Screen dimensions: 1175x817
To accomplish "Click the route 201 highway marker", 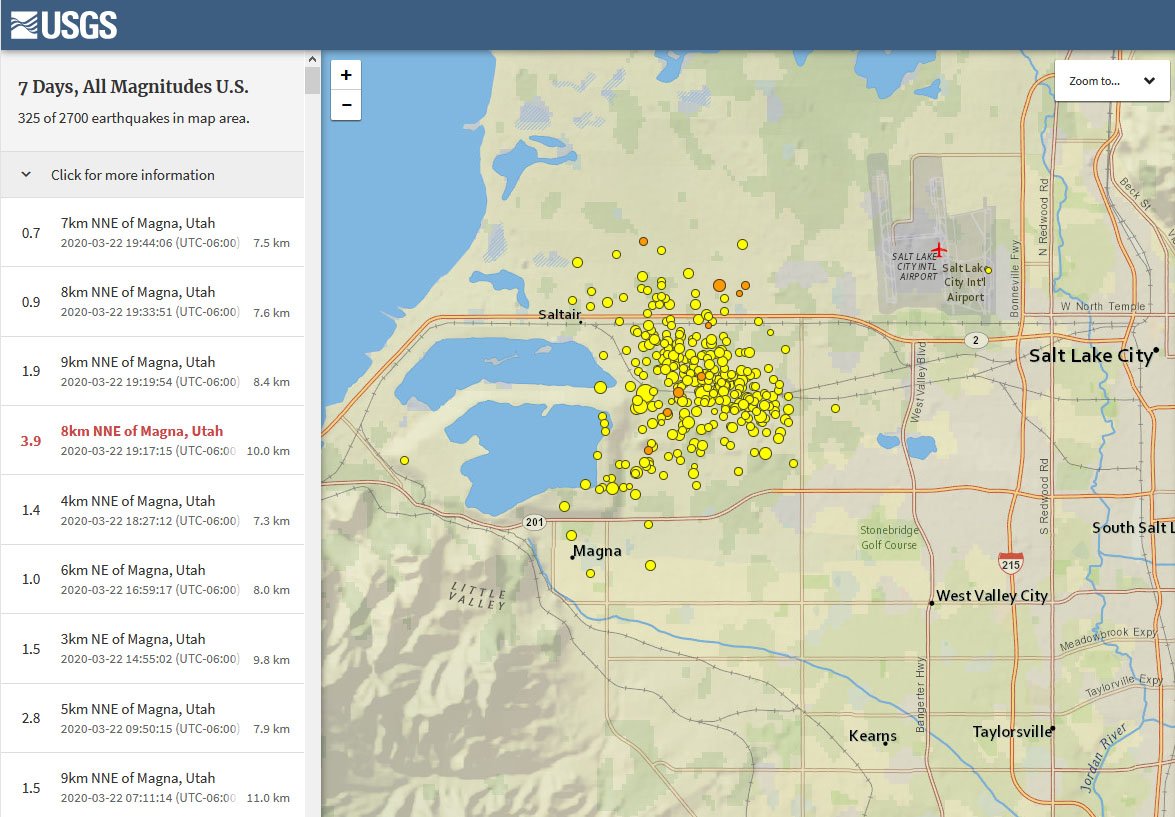I will 535,522.
